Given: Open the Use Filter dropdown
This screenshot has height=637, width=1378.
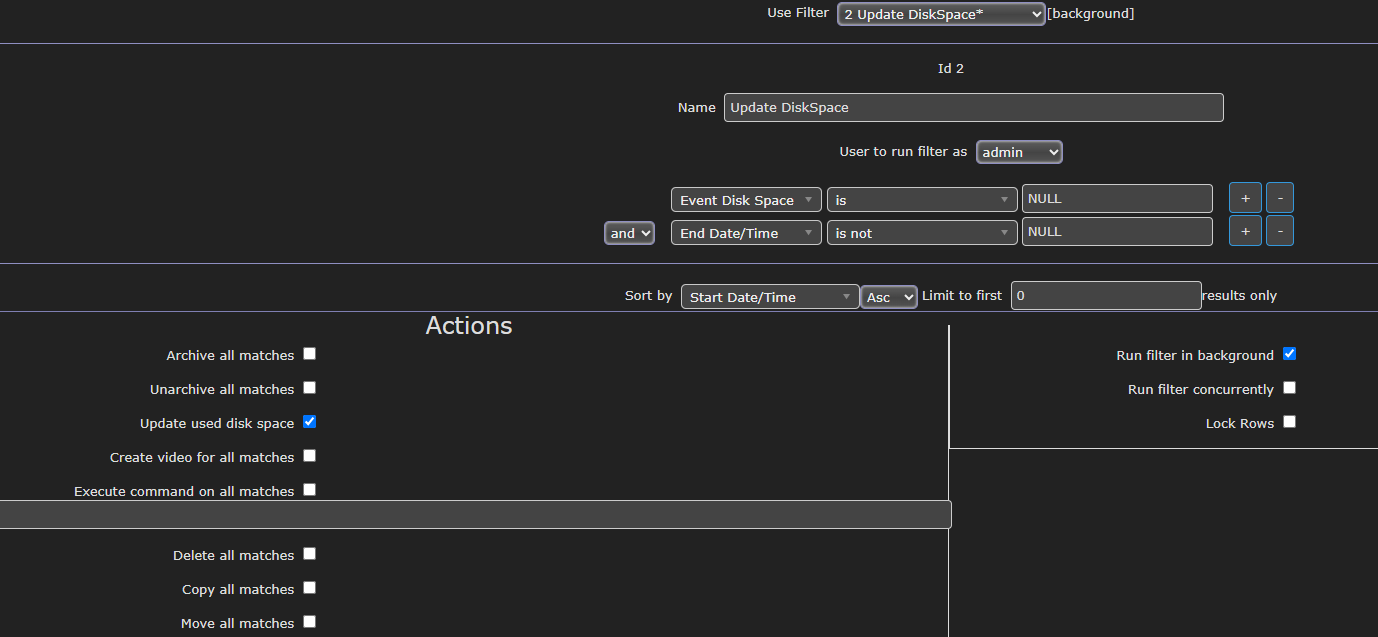Looking at the screenshot, I should [x=941, y=14].
